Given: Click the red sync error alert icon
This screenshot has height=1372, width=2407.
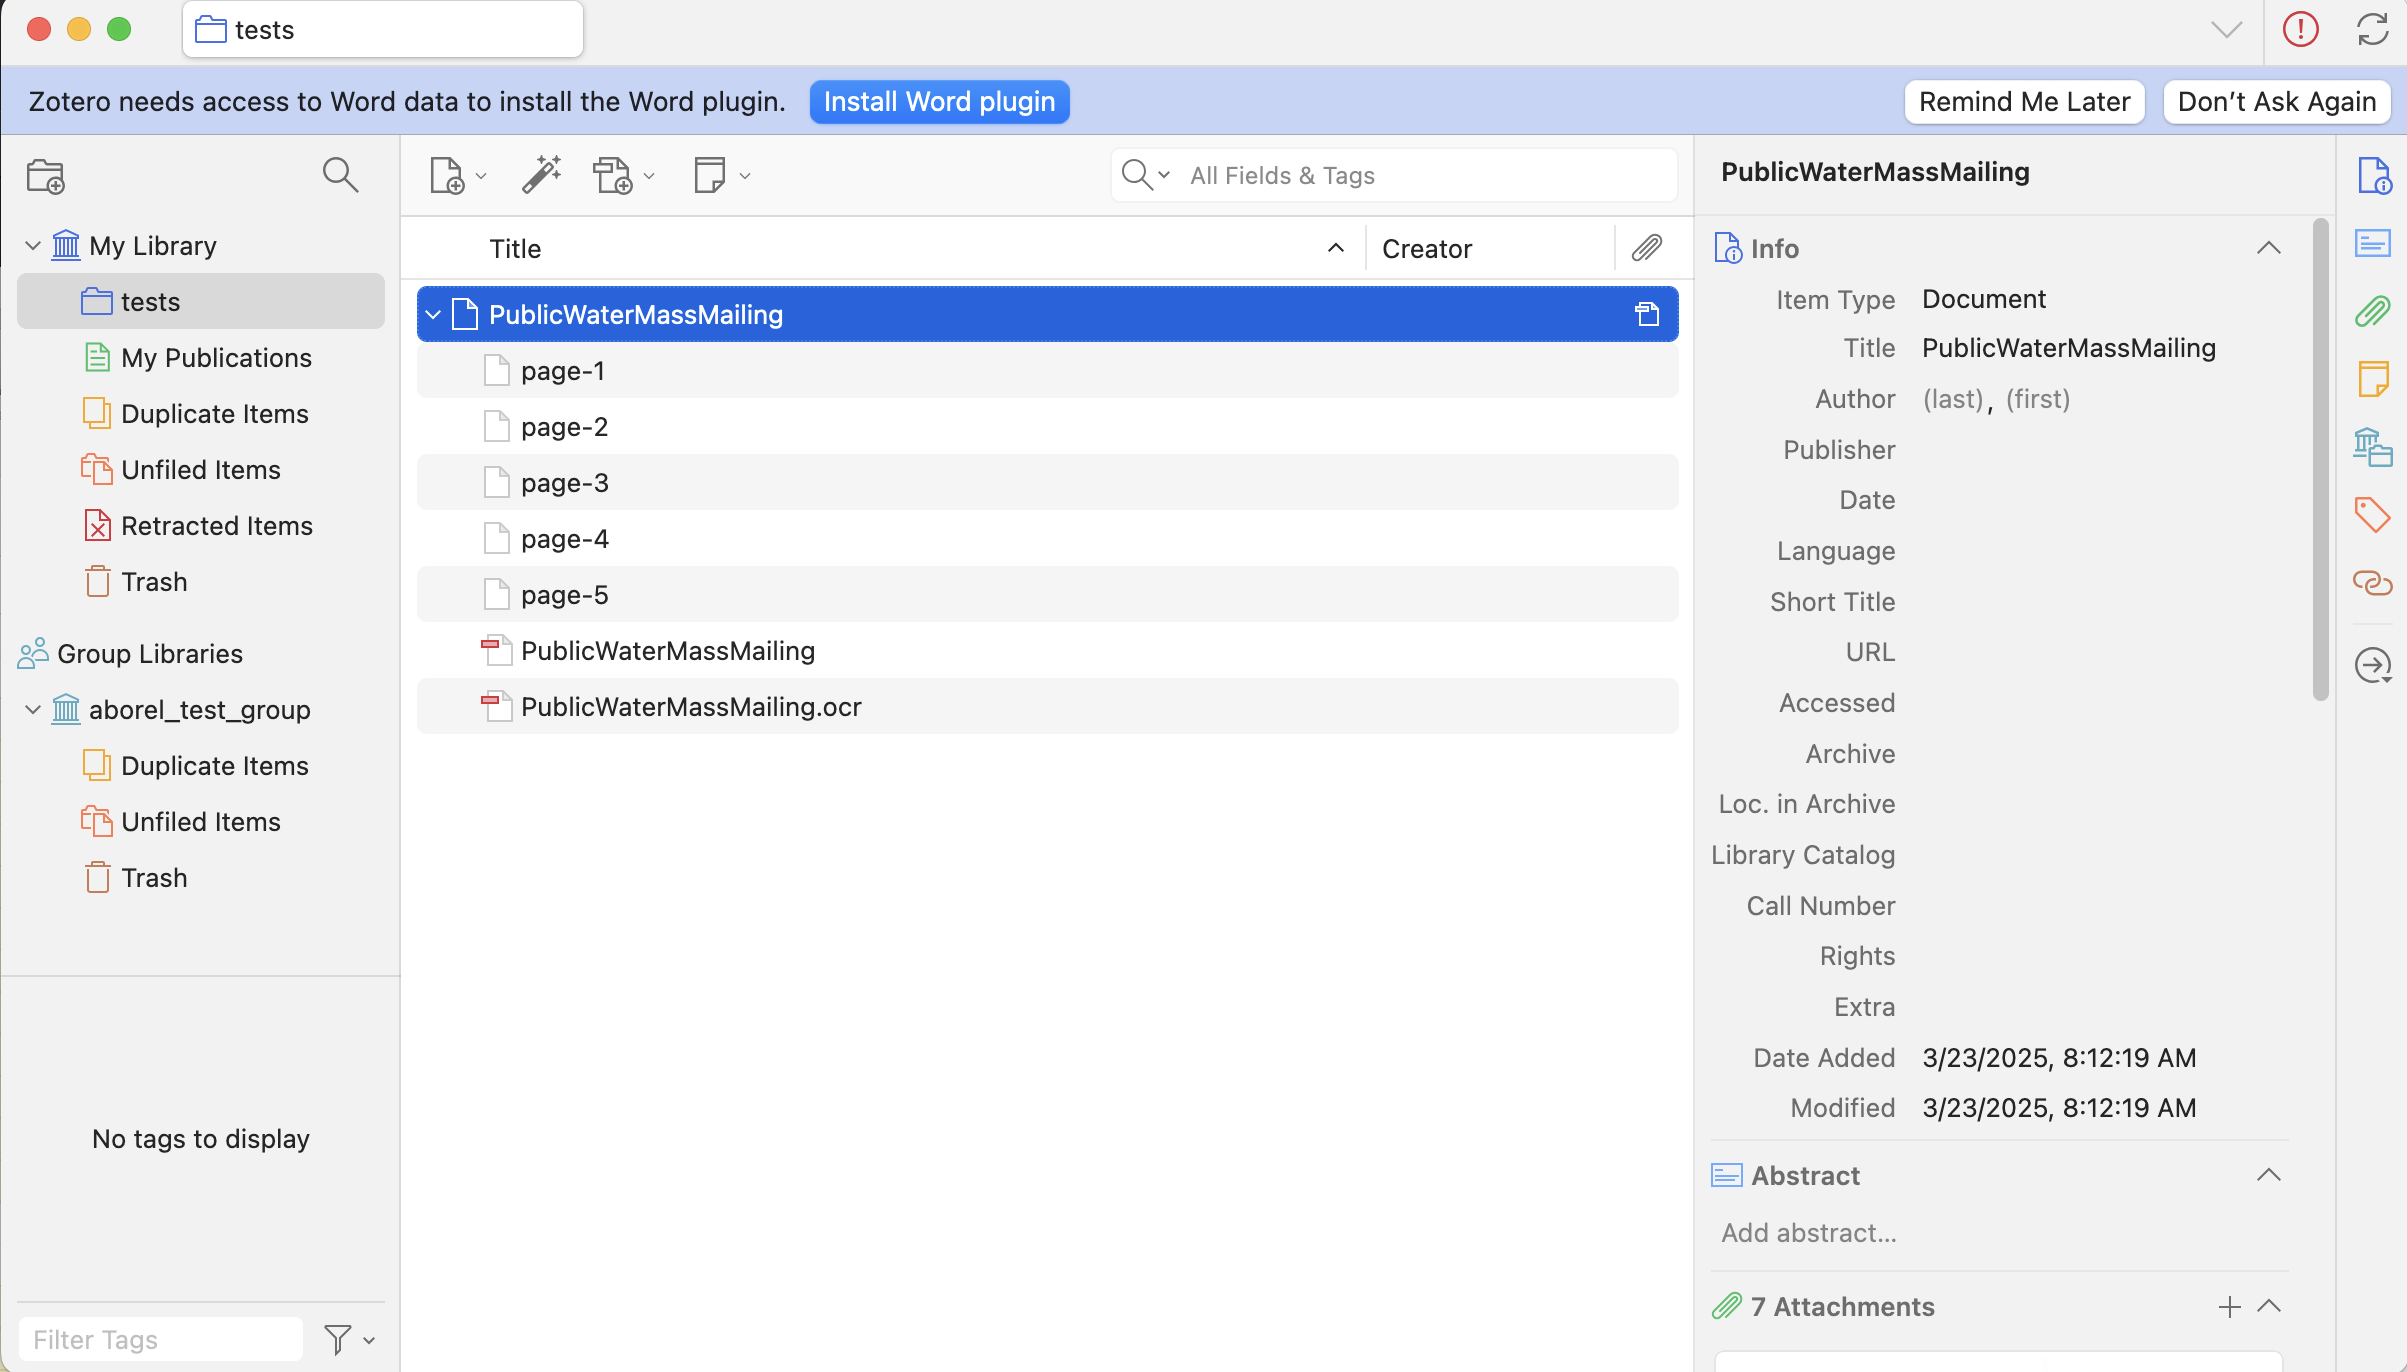Looking at the screenshot, I should point(2300,29).
